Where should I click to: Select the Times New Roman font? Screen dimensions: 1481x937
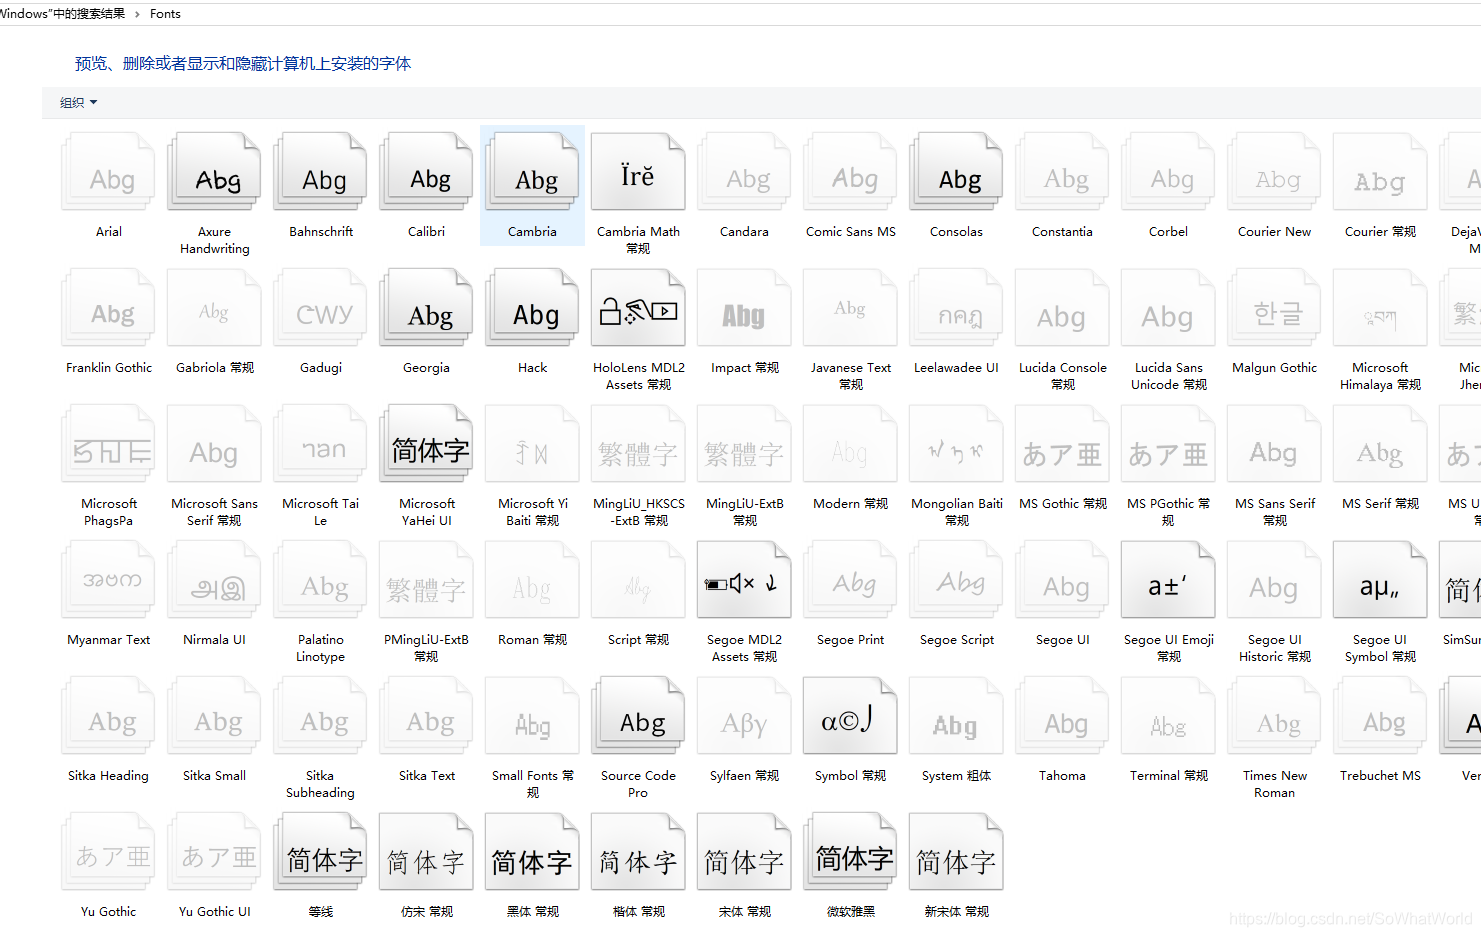(1274, 715)
